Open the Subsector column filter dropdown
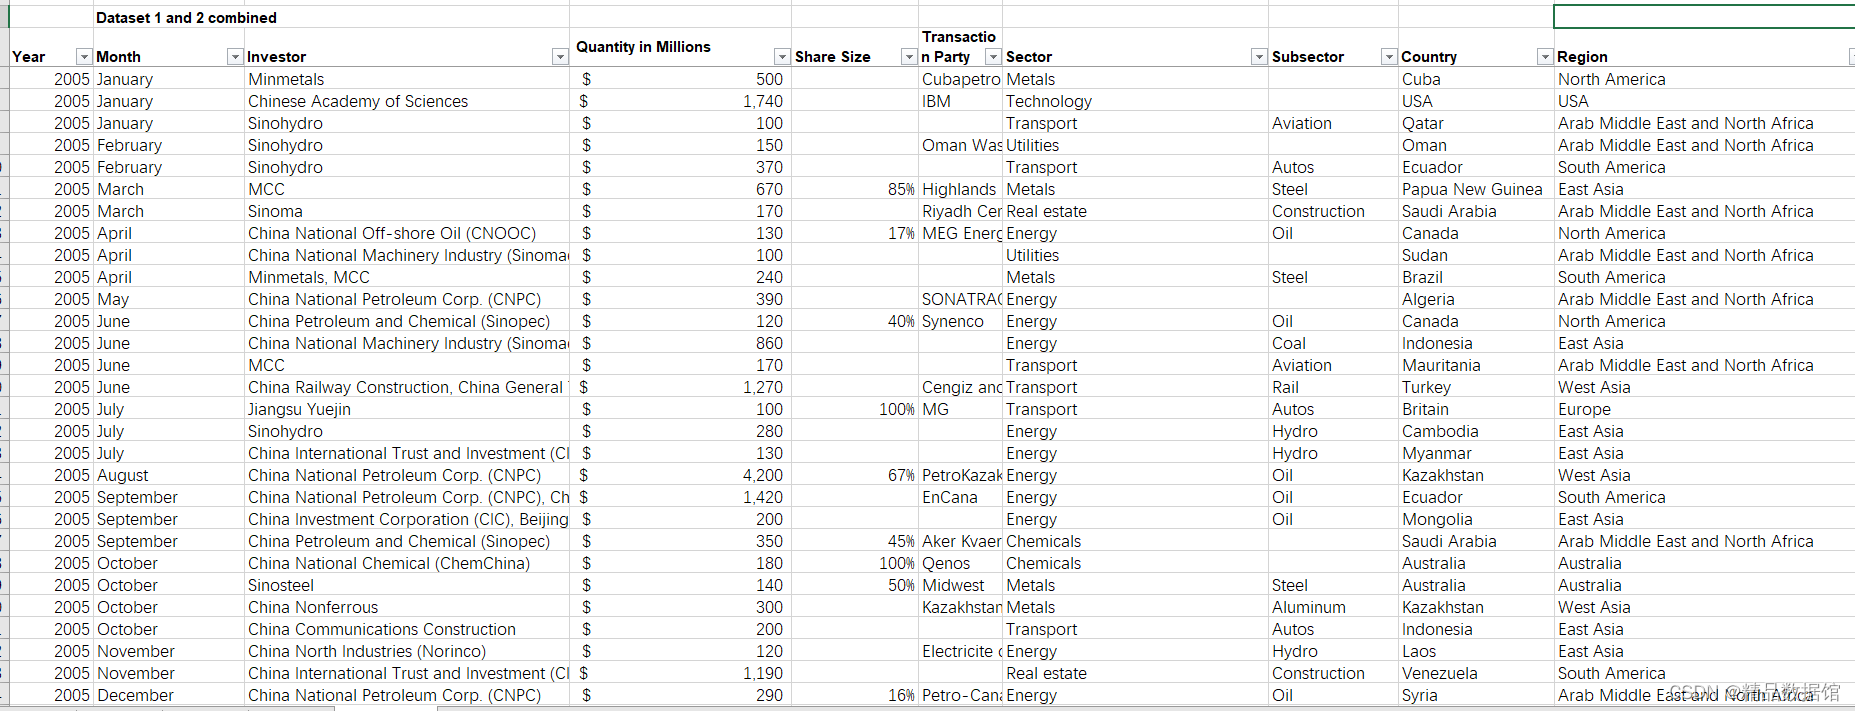This screenshot has height=711, width=1855. click(x=1389, y=57)
